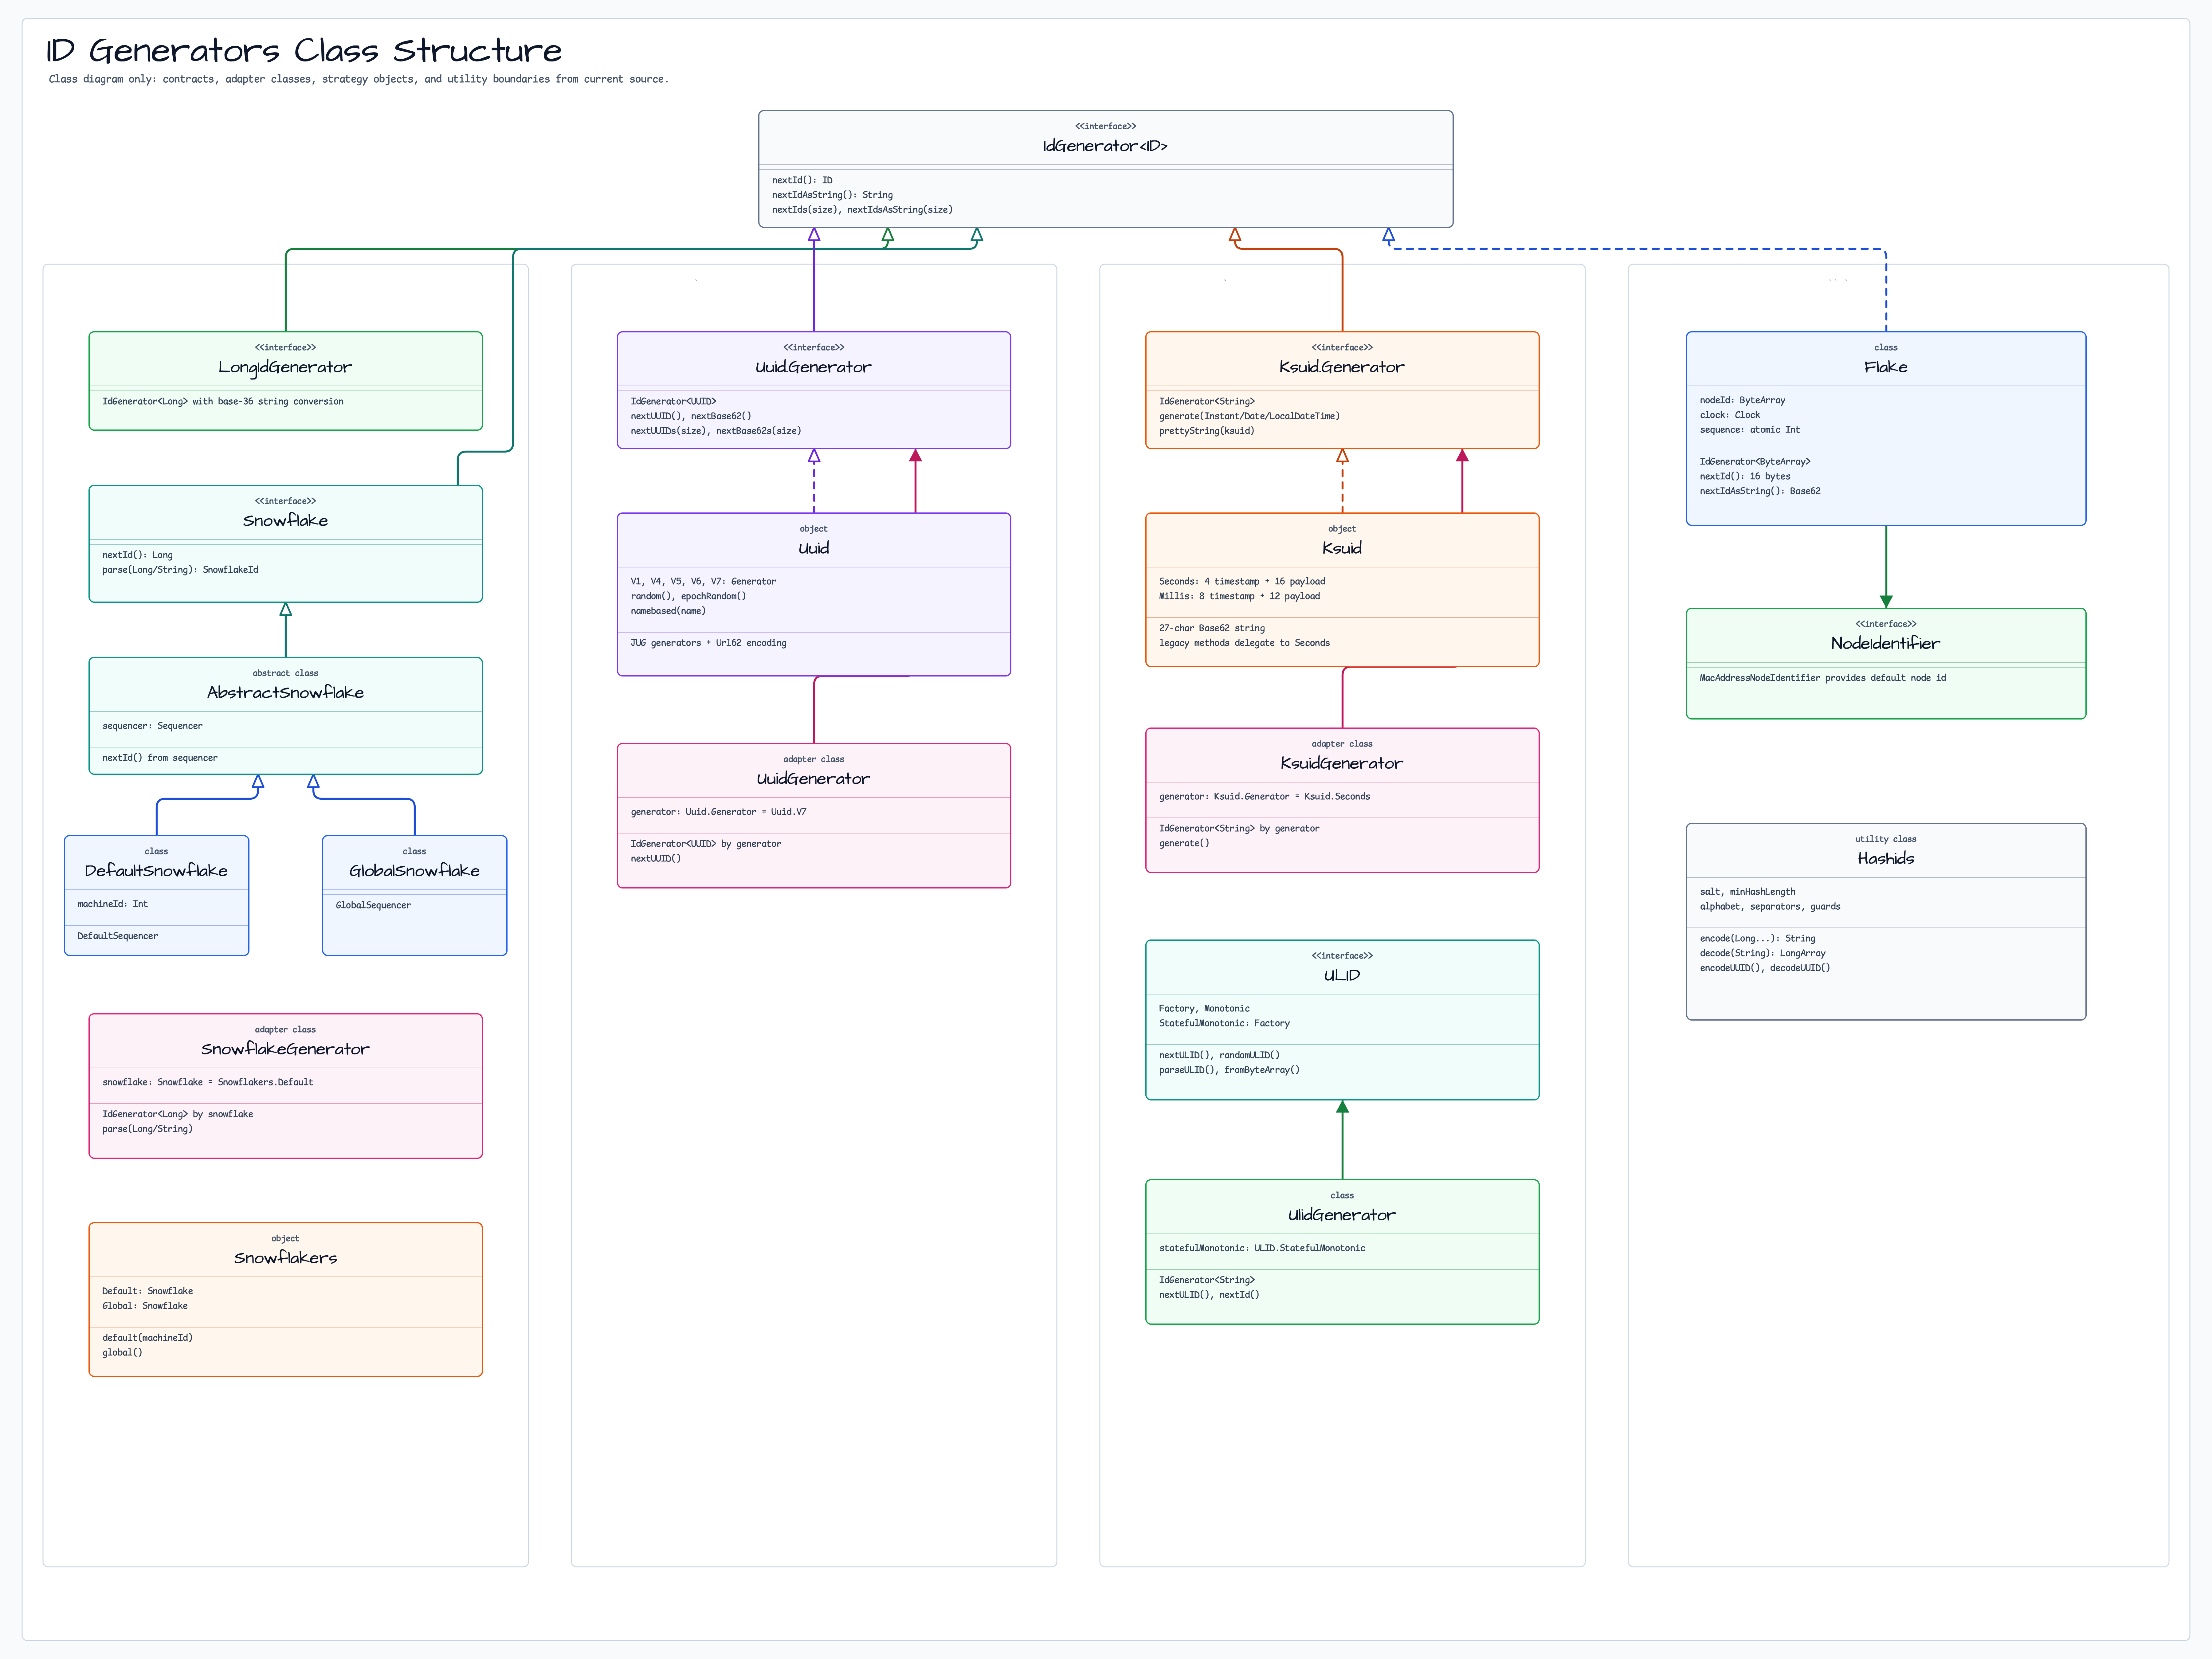Click the 'parse(Long/String): SnowflakeId' line
2212x1659 pixels.
180,570
